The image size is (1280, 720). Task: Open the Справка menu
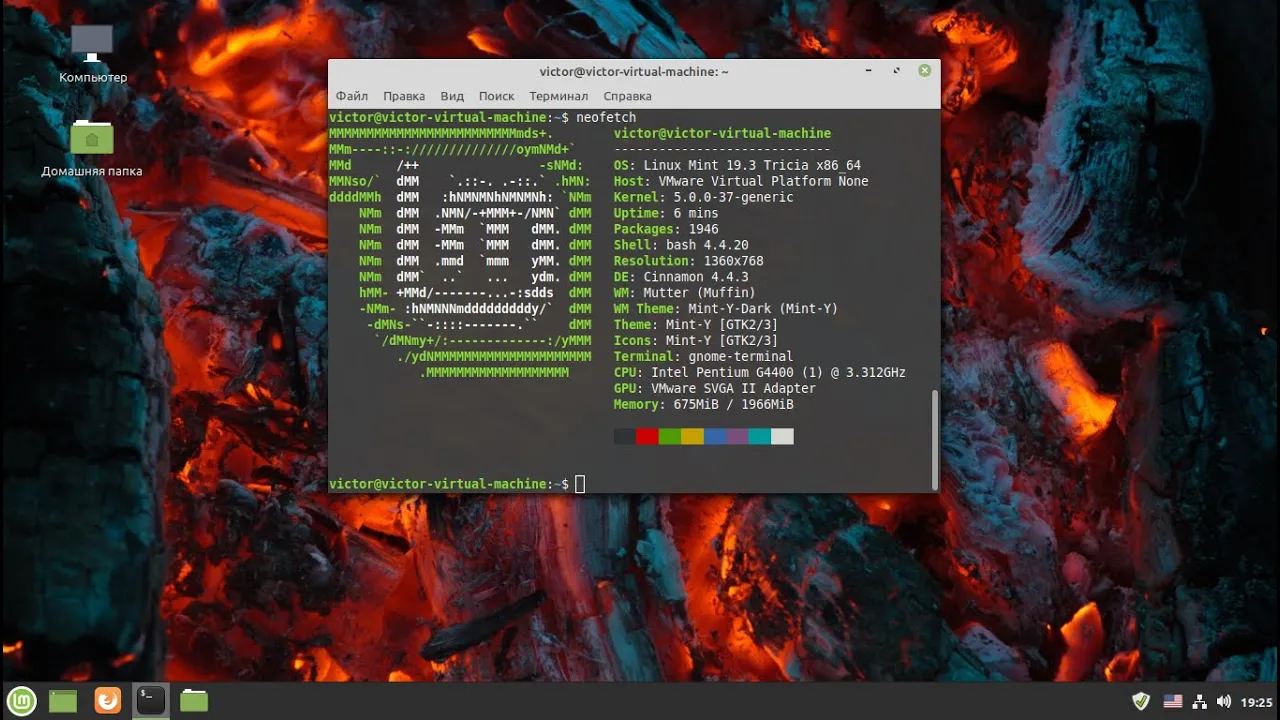(628, 96)
